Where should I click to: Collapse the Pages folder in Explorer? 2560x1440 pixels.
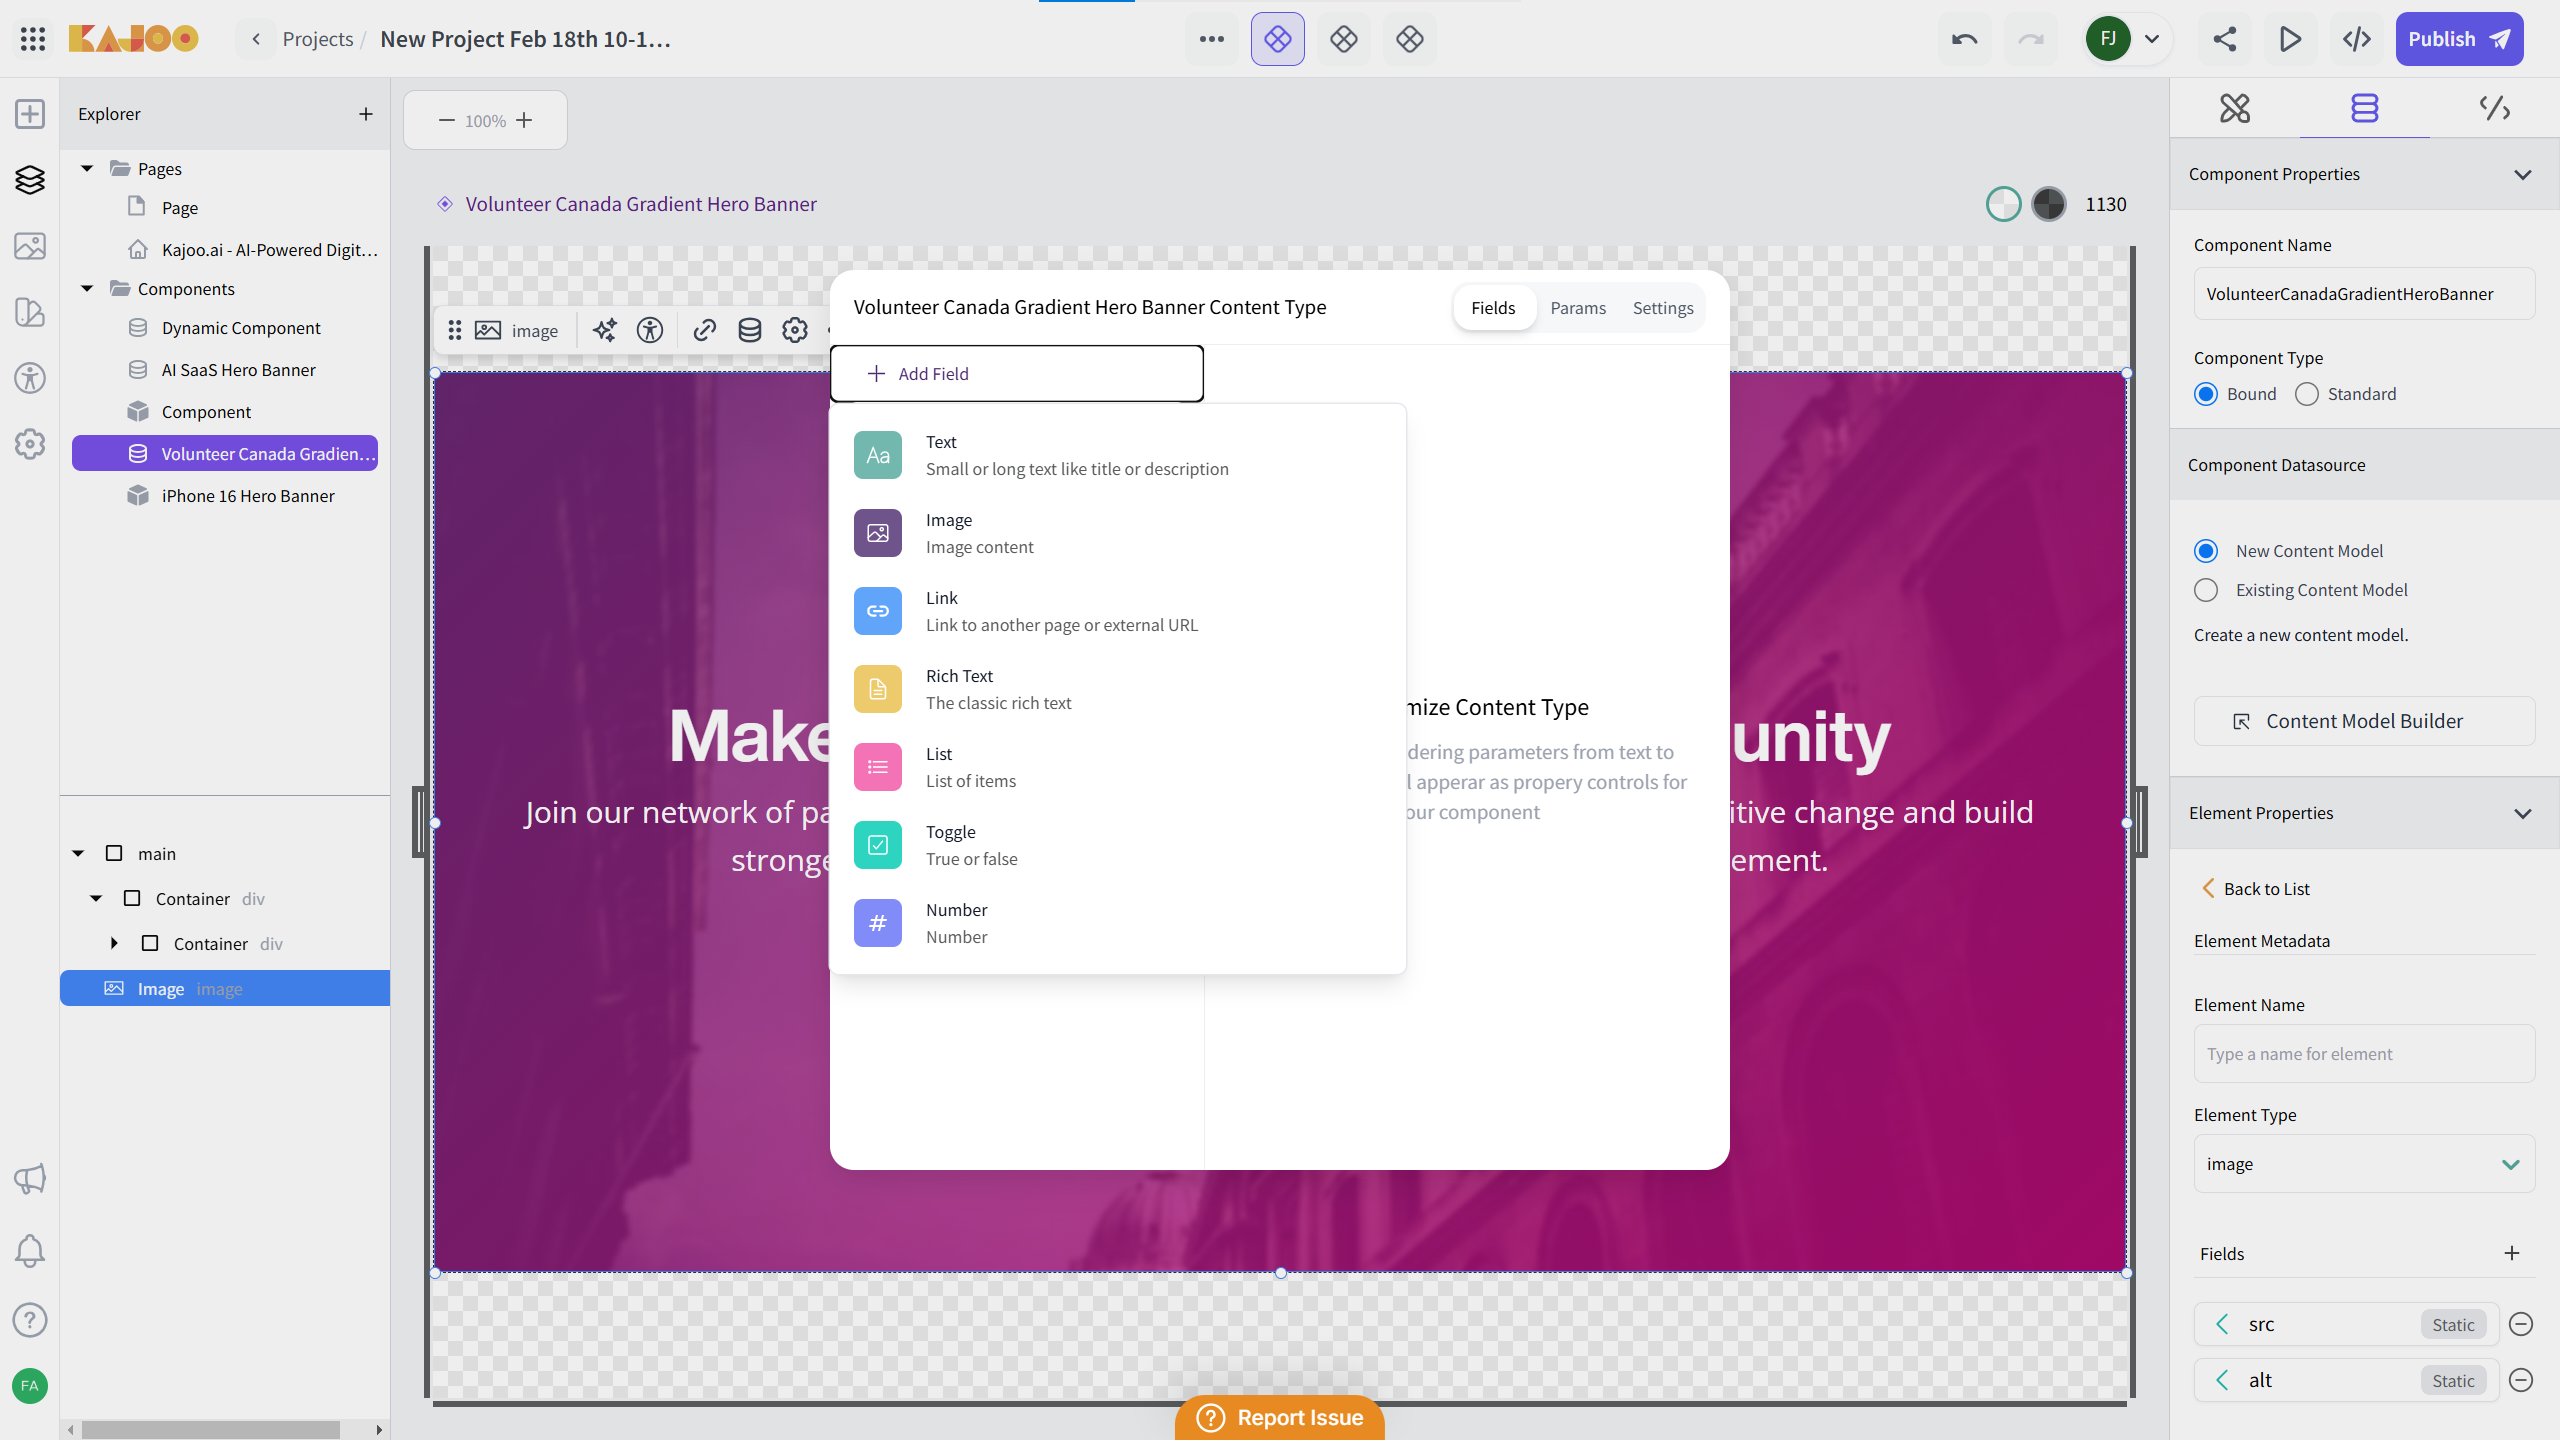point(87,168)
